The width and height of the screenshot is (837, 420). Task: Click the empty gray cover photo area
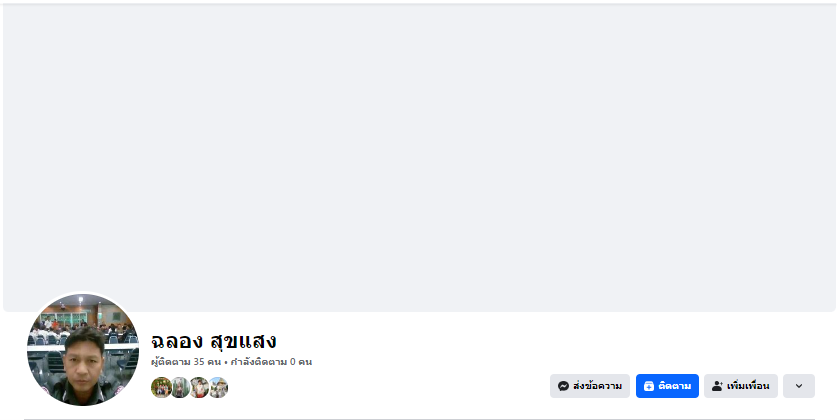click(419, 155)
